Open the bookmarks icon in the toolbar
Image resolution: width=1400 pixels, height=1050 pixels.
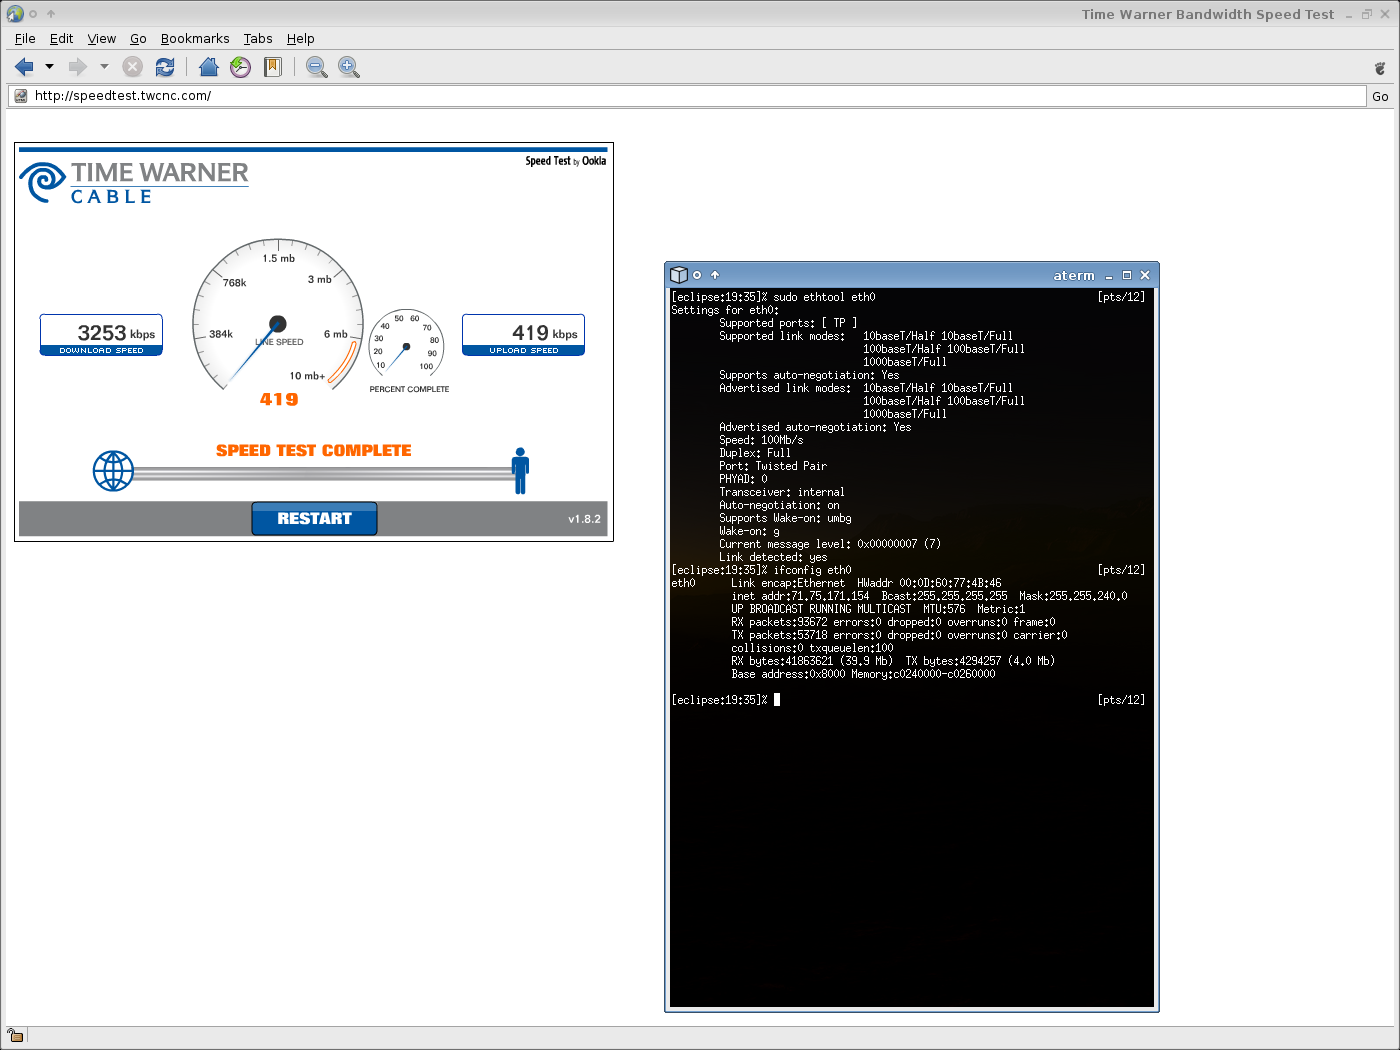(x=273, y=67)
